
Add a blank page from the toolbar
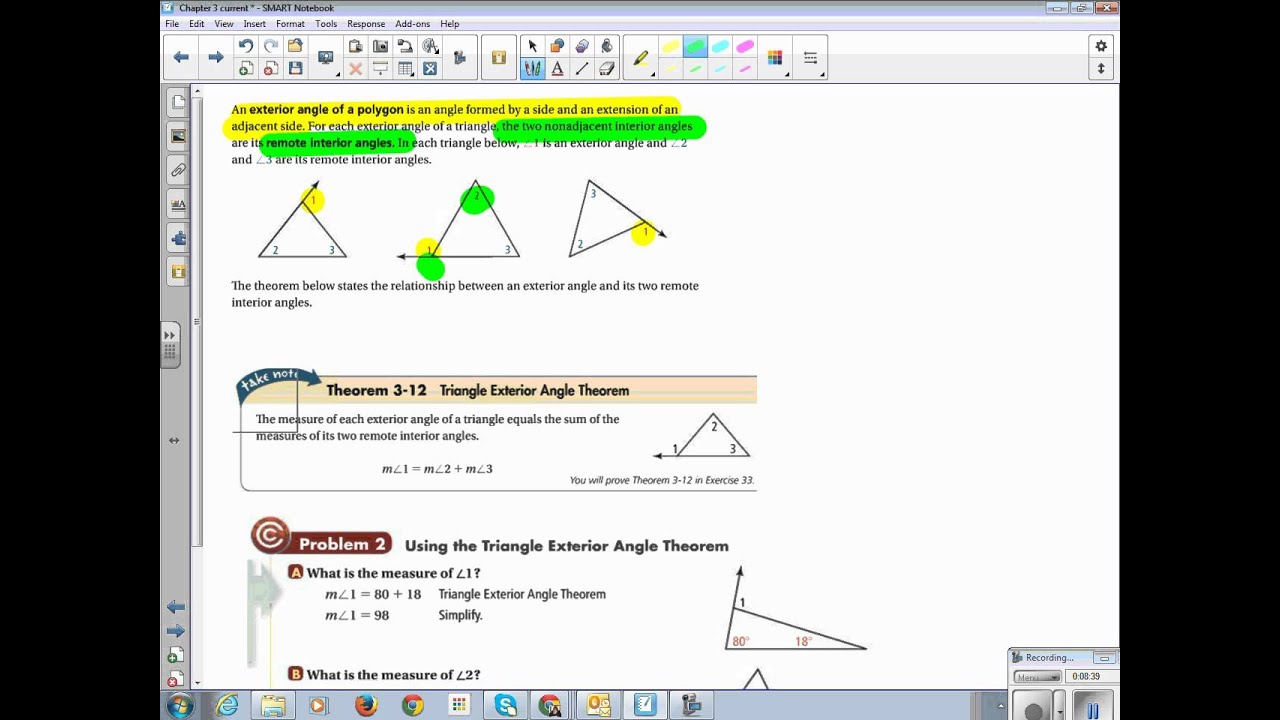tap(246, 69)
